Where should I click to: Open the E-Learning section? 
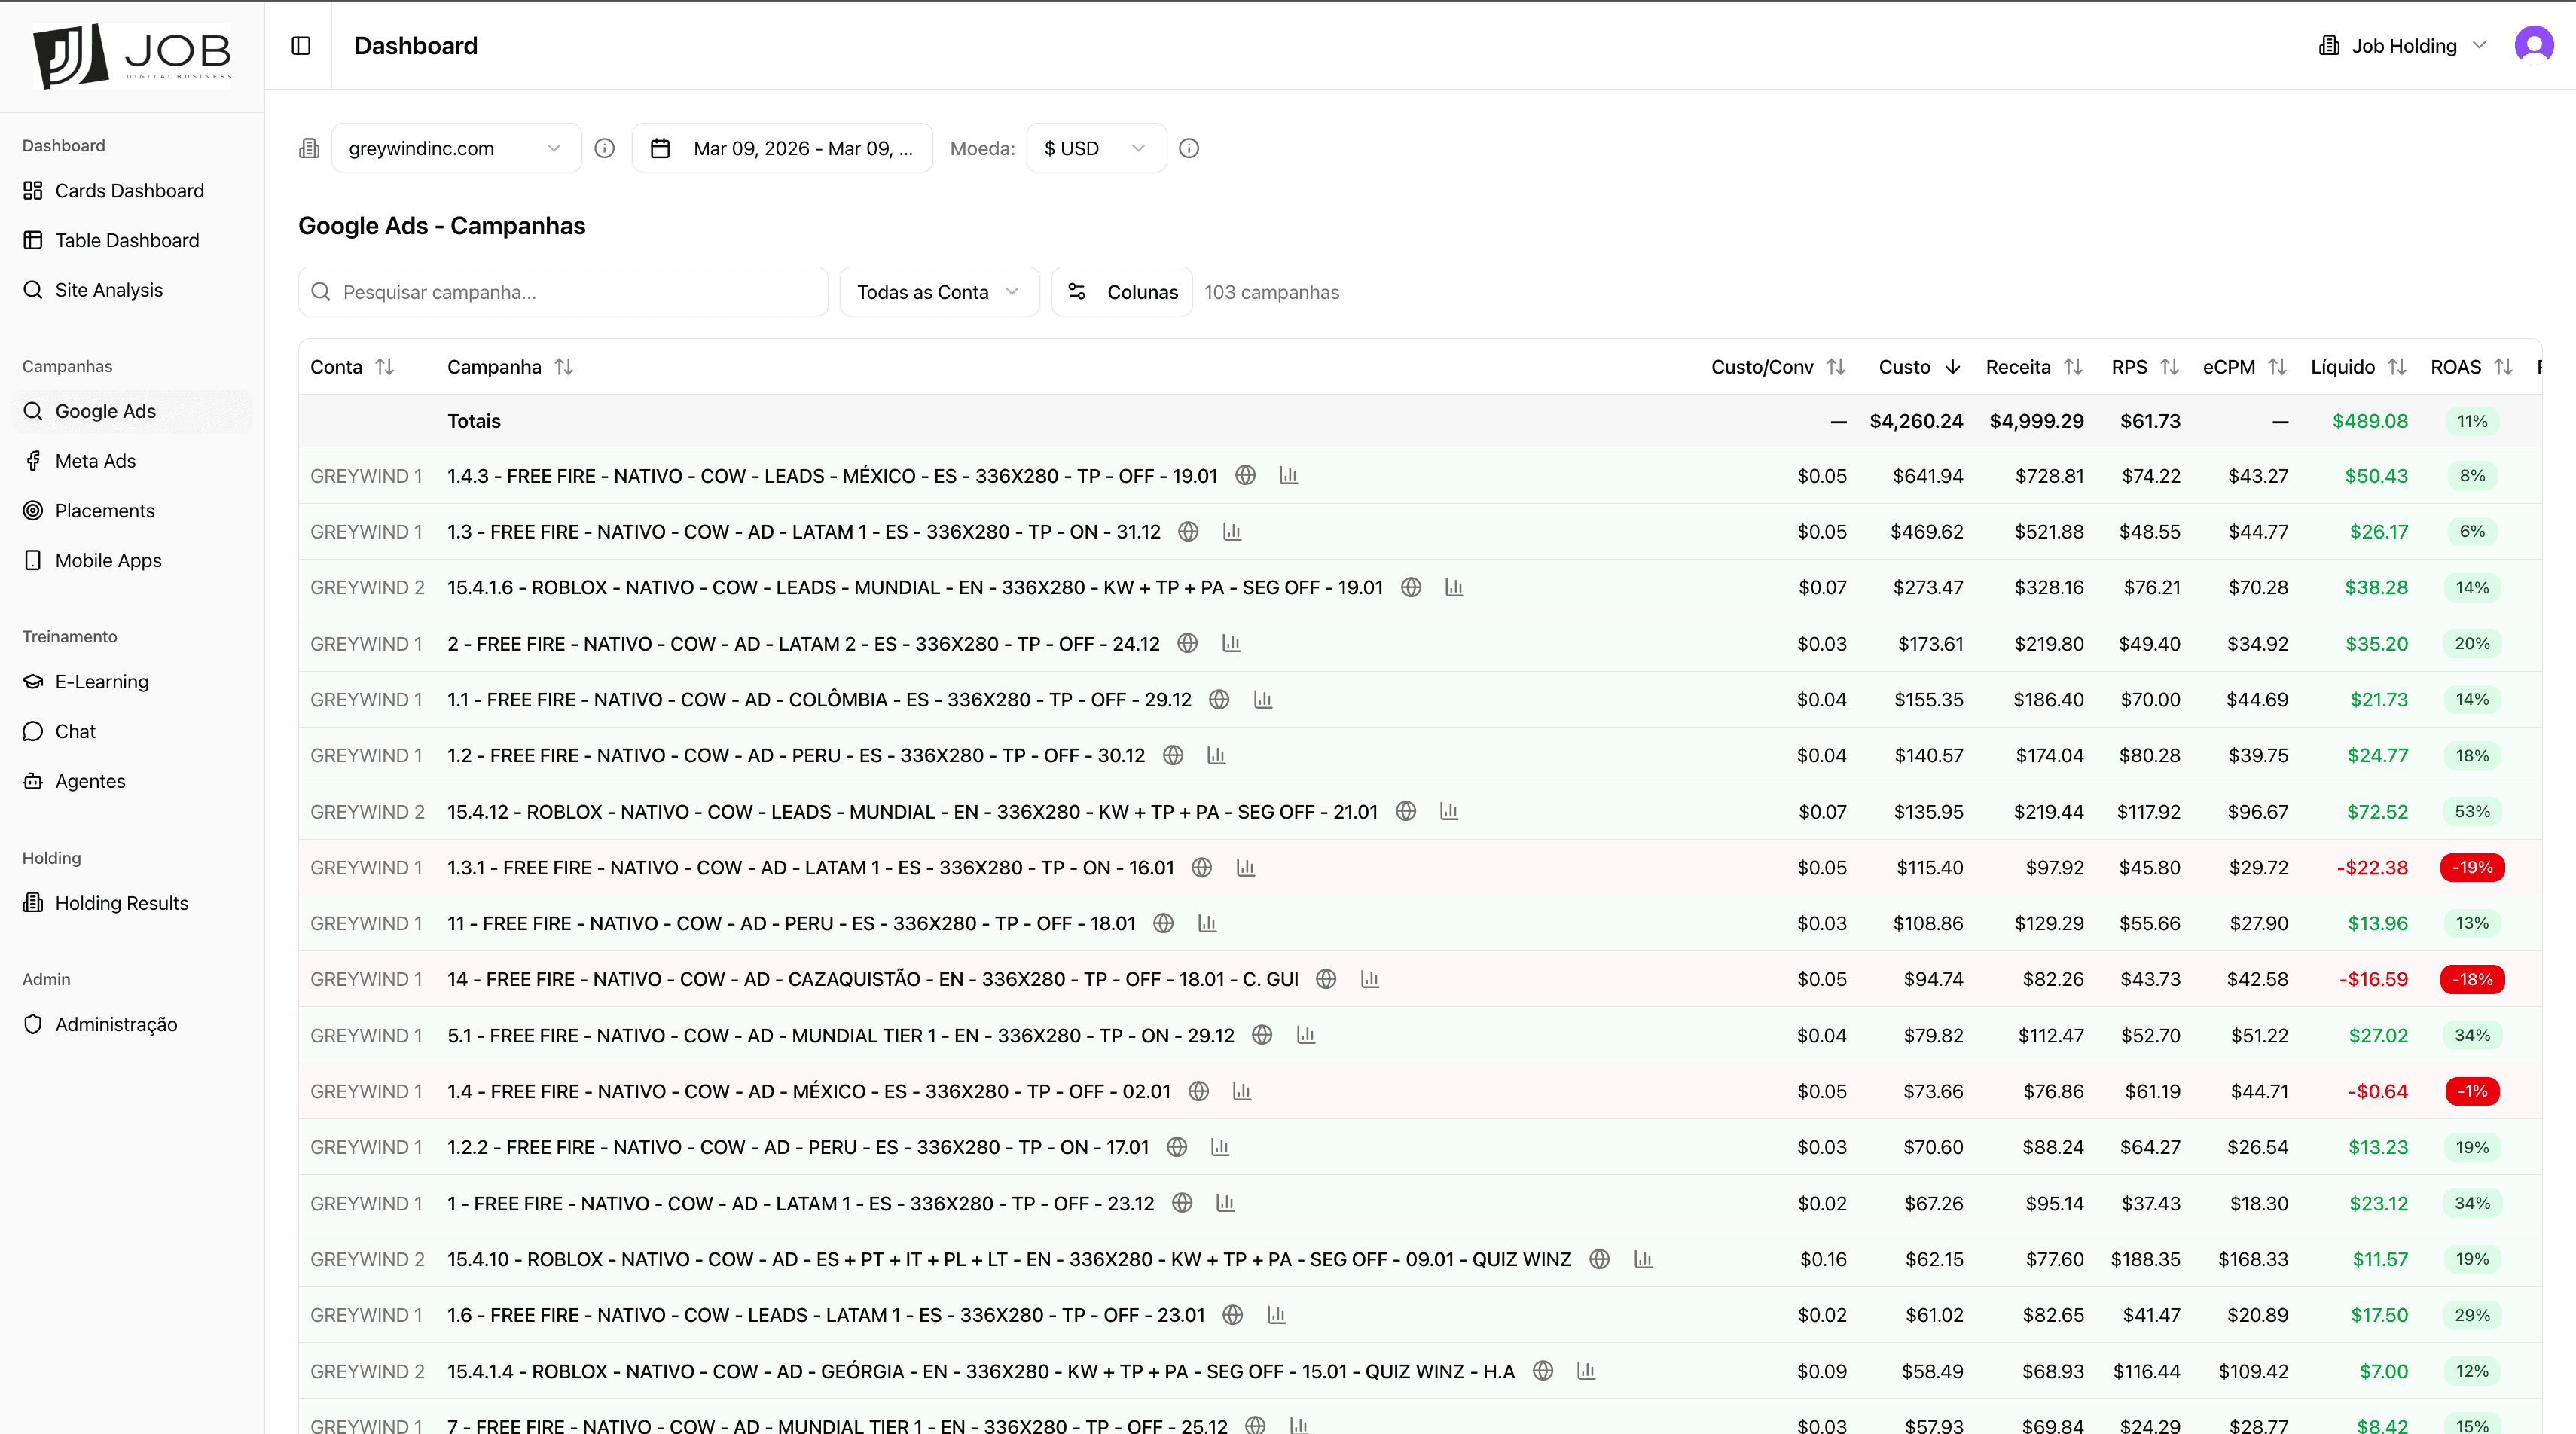pyautogui.click(x=101, y=681)
